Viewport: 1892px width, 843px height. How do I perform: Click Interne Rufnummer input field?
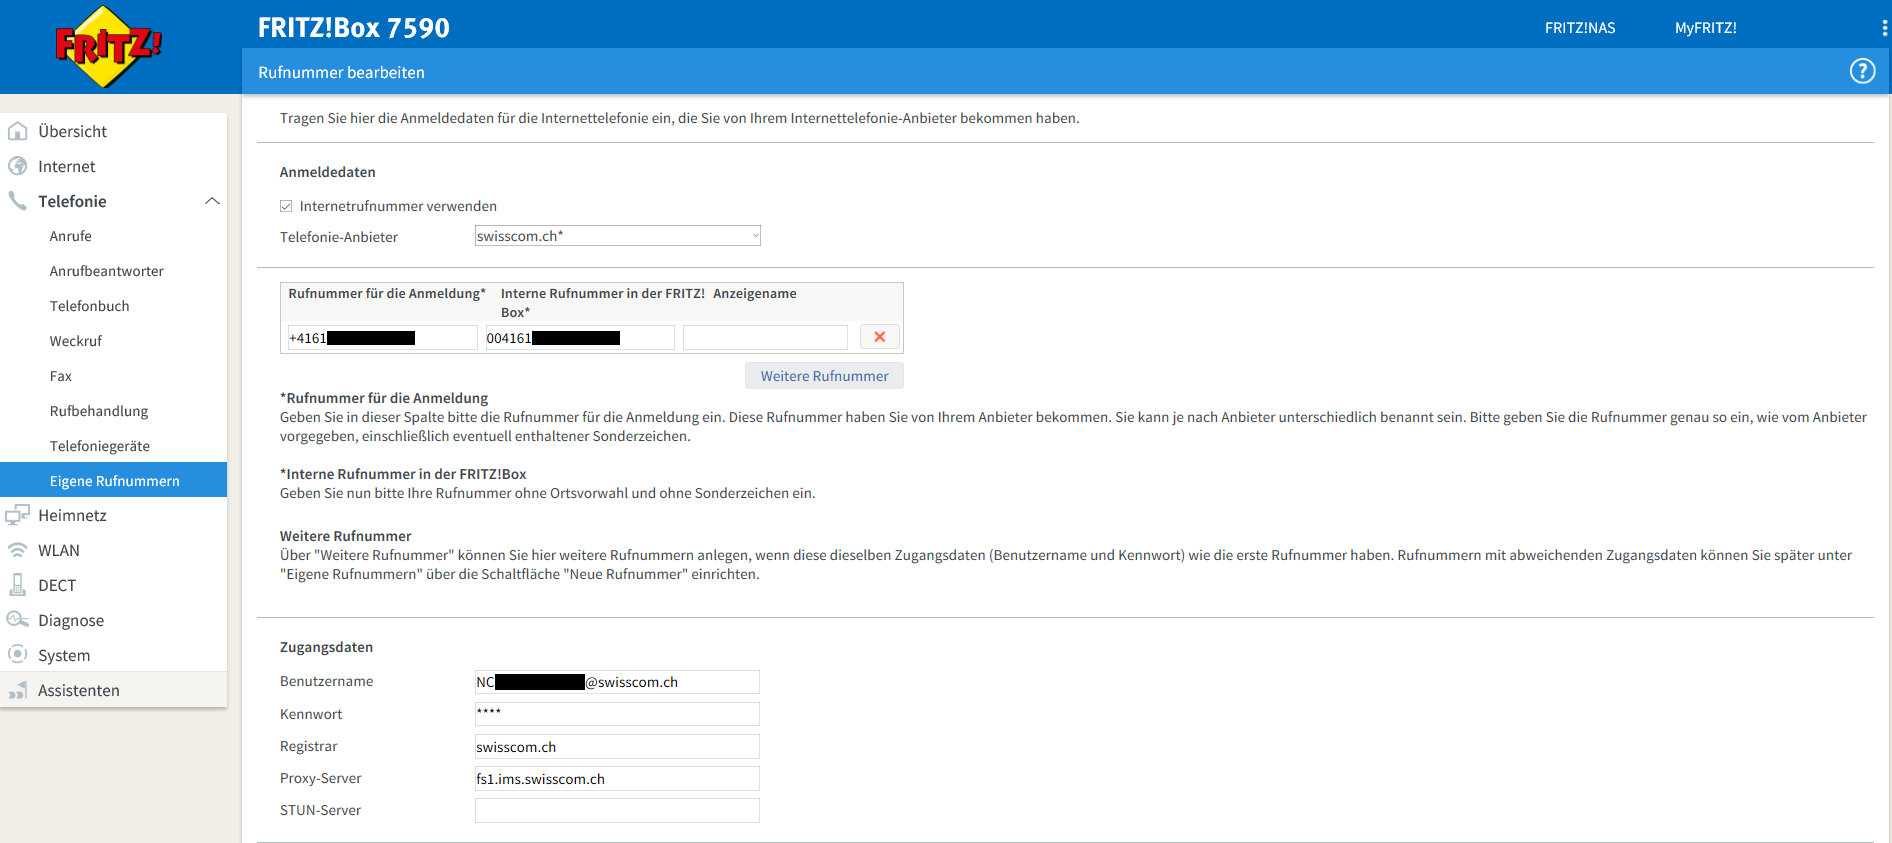[580, 338]
